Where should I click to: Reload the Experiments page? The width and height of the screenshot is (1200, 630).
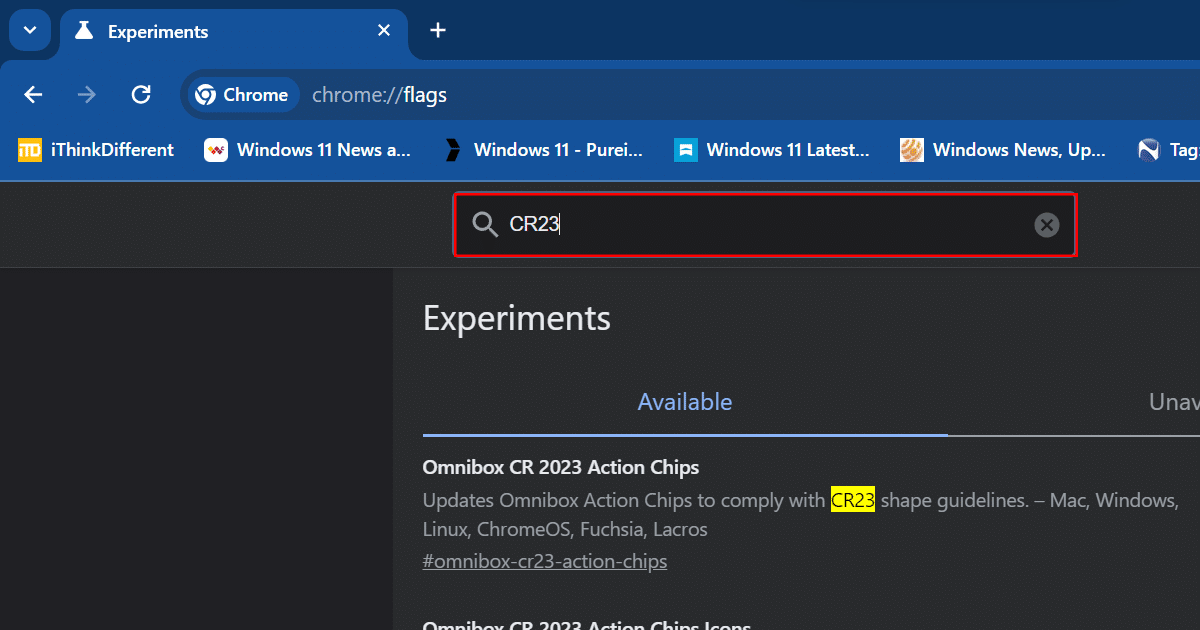click(141, 94)
